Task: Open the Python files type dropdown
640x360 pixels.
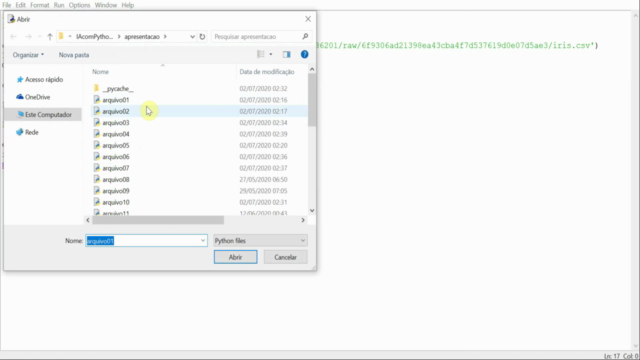Action: point(260,241)
